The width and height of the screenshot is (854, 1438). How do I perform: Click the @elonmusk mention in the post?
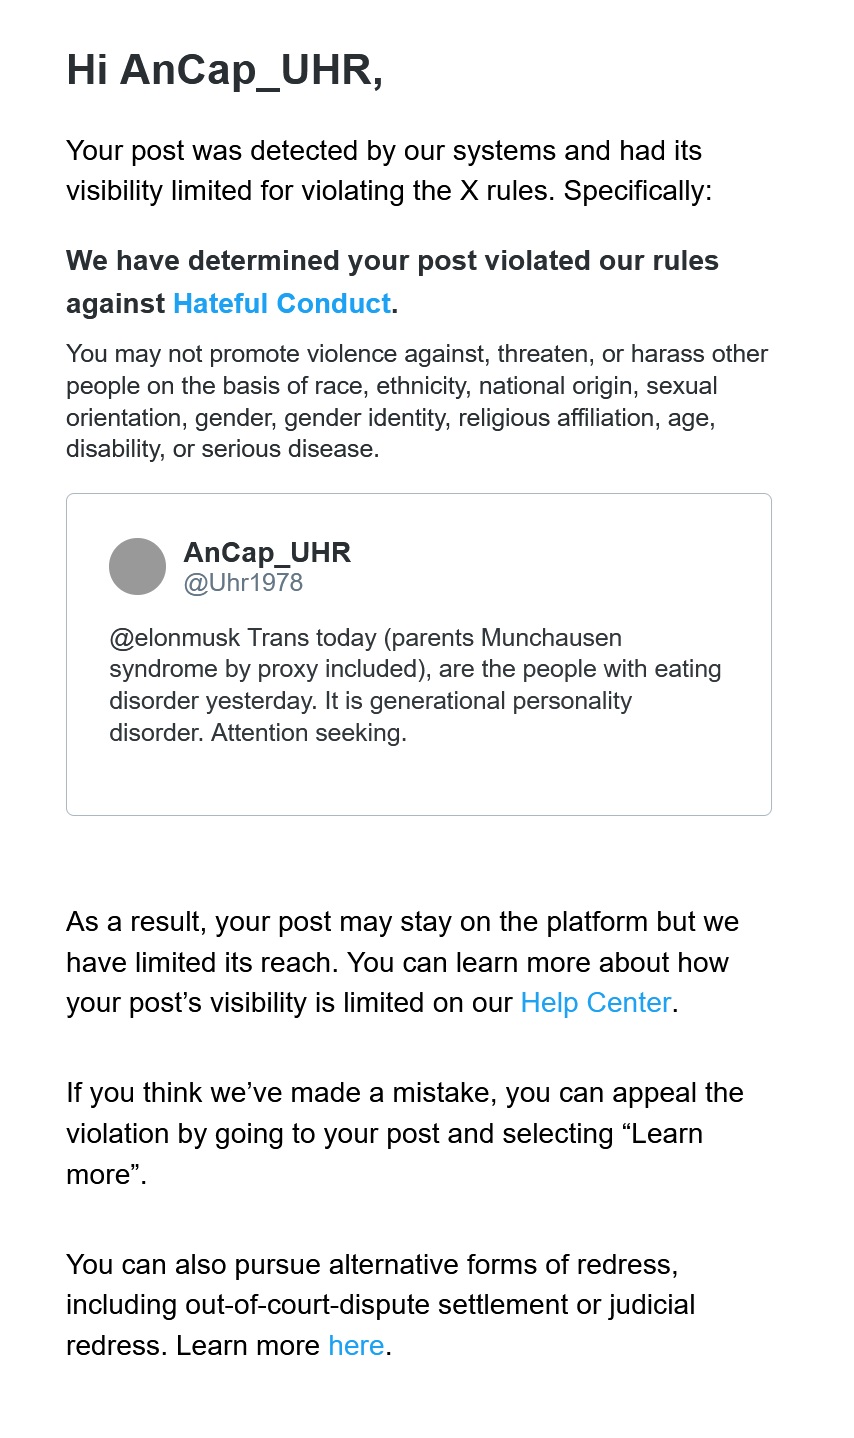click(174, 638)
